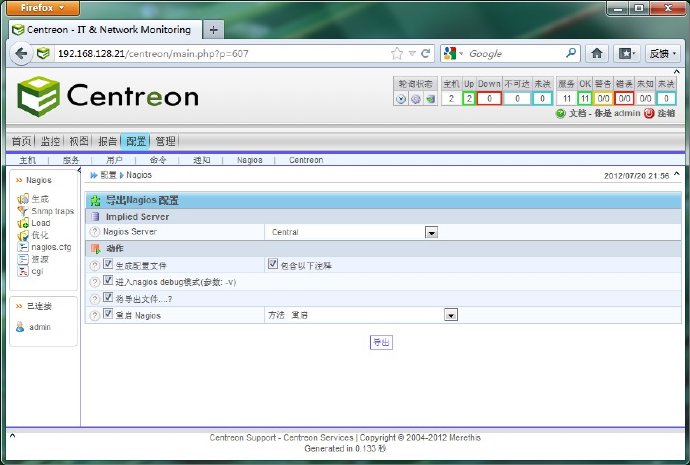Image resolution: width=690 pixels, height=465 pixels.
Task: Click the hosts Up count box
Action: pos(469,99)
